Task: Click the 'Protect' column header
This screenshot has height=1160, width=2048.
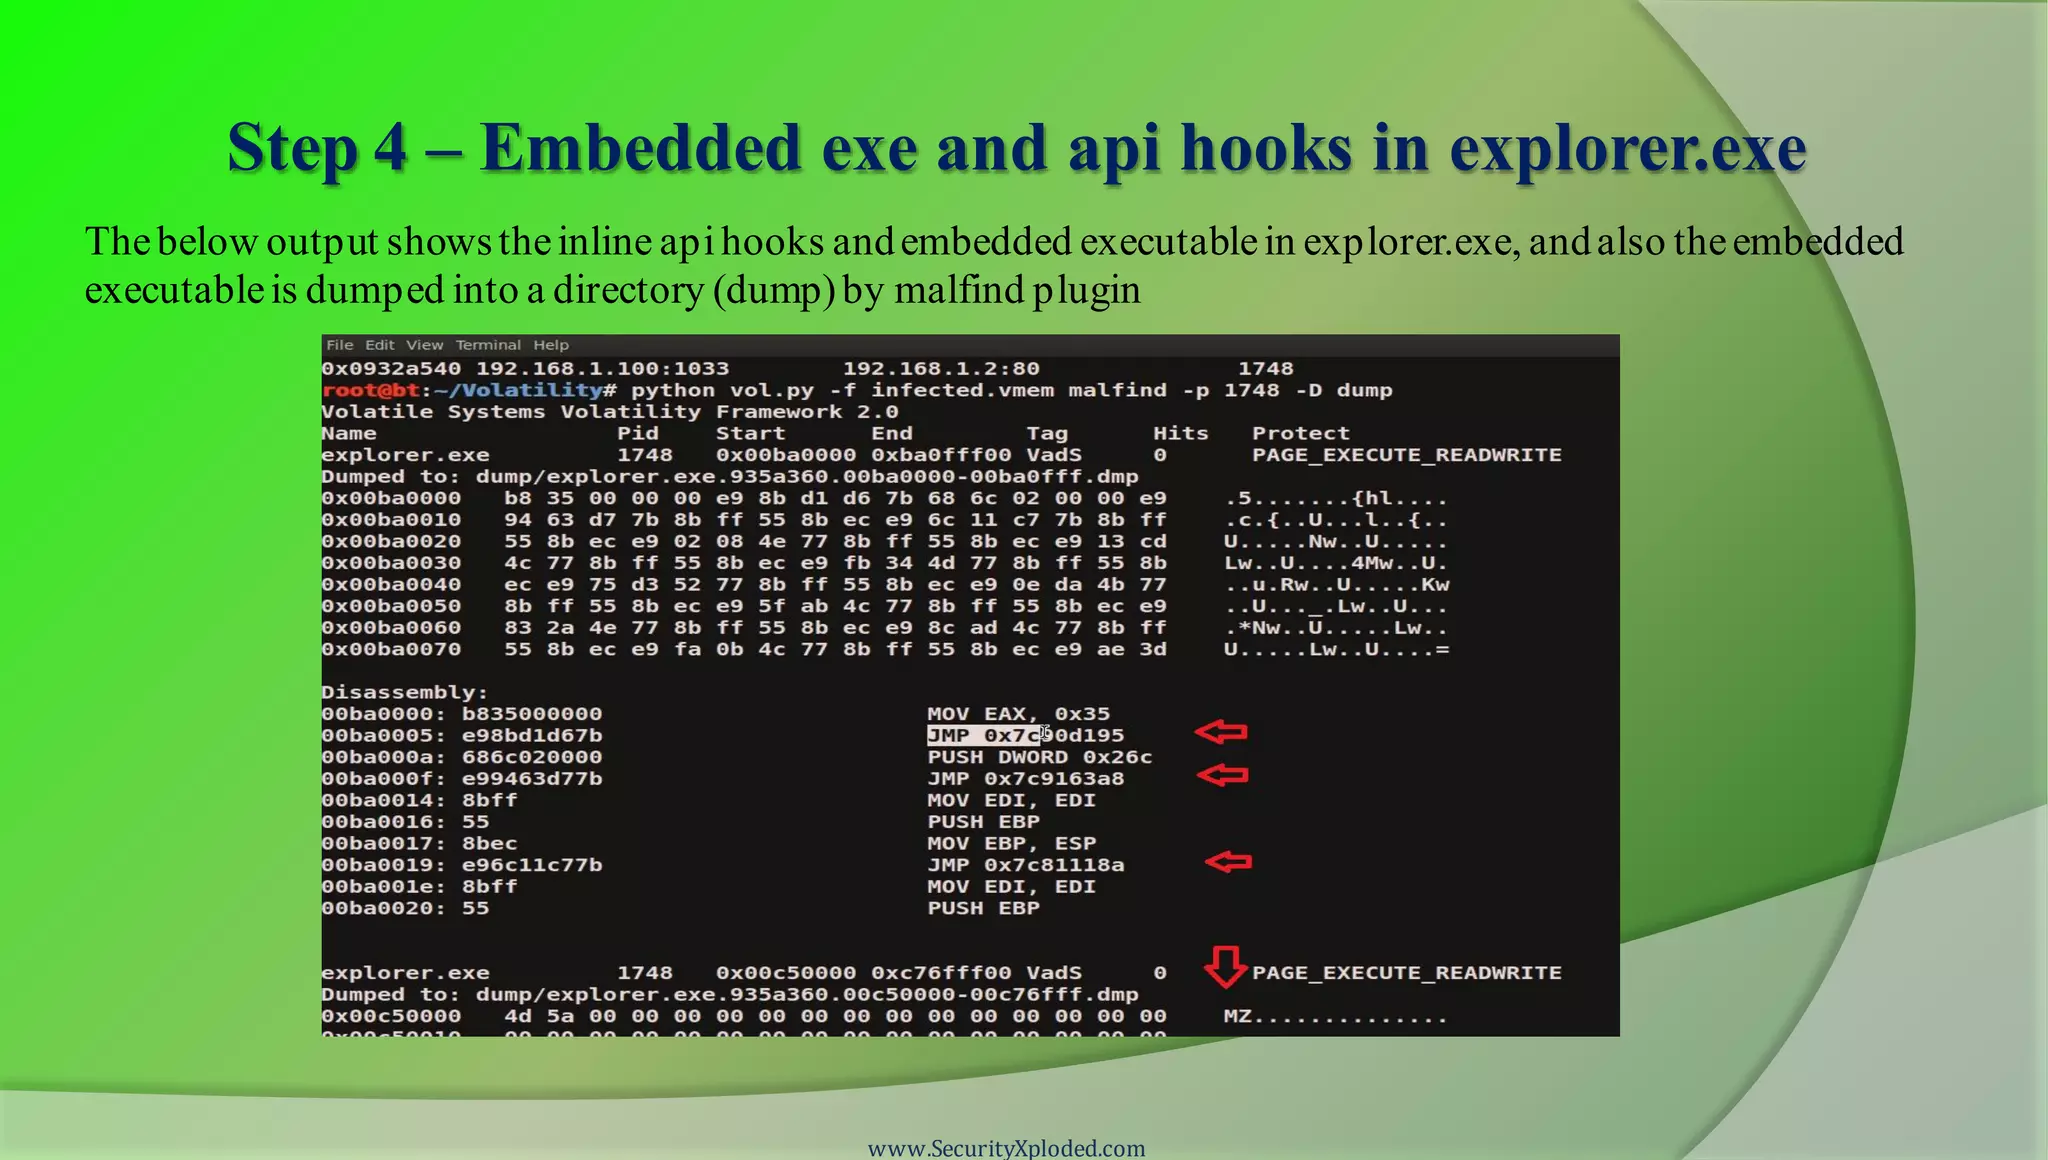Action: coord(1301,434)
